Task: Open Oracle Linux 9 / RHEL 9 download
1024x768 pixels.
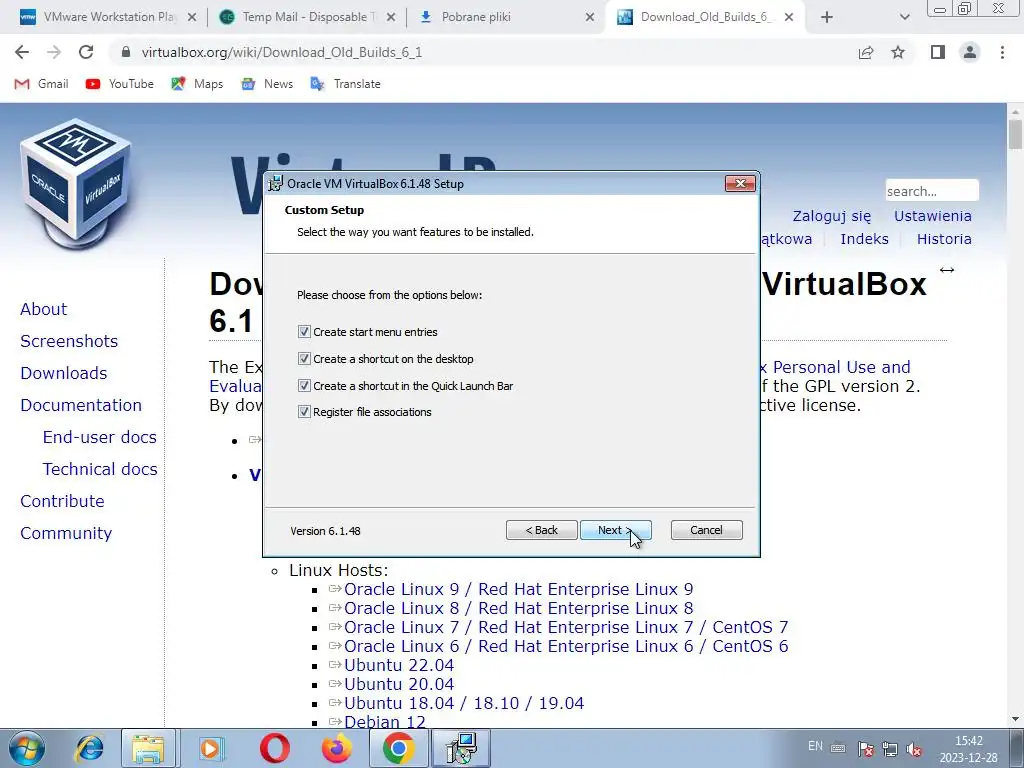Action: pyautogui.click(x=519, y=589)
